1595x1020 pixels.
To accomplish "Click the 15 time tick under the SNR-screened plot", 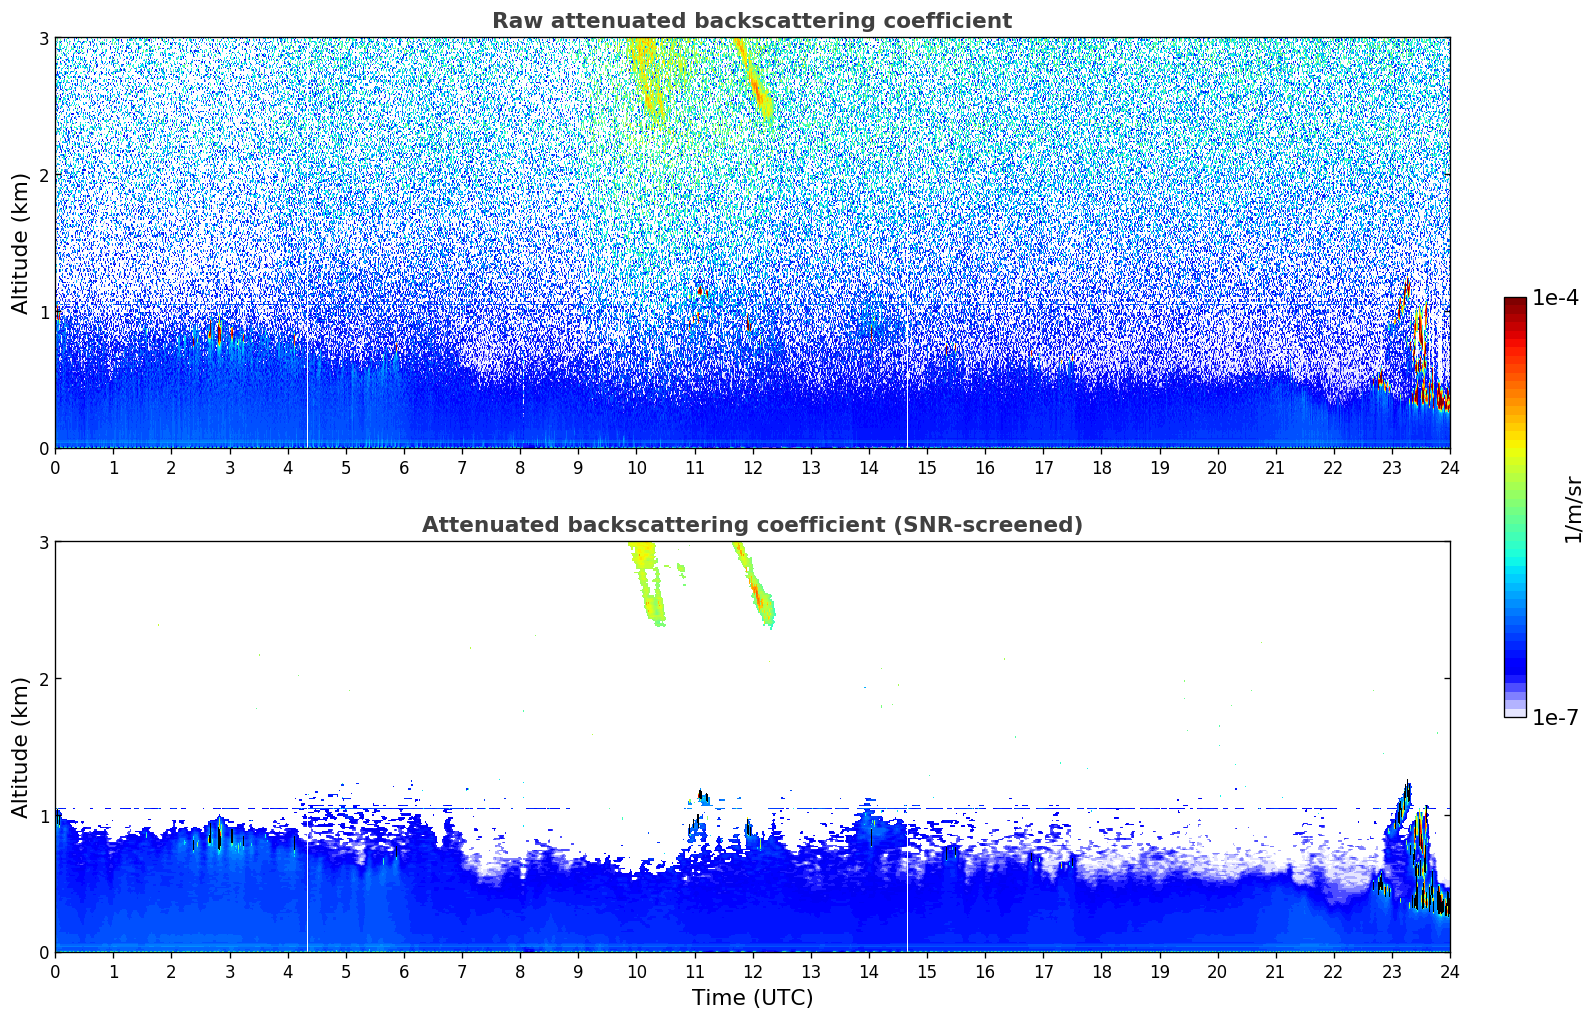I will (927, 971).
